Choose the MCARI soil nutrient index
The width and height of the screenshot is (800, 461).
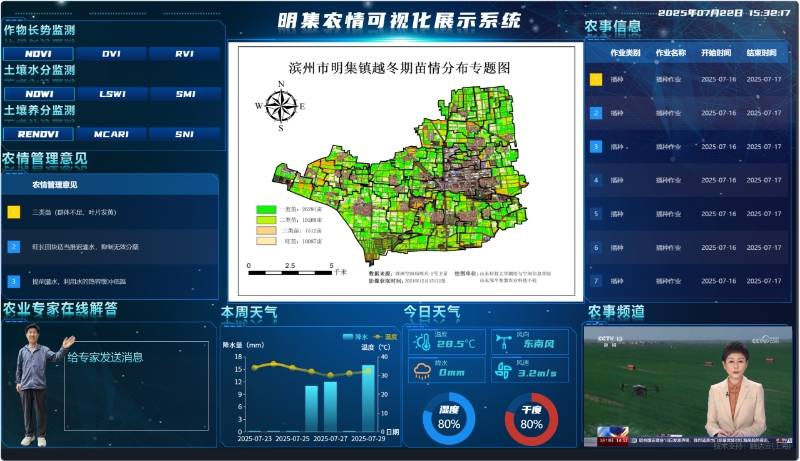[111, 133]
